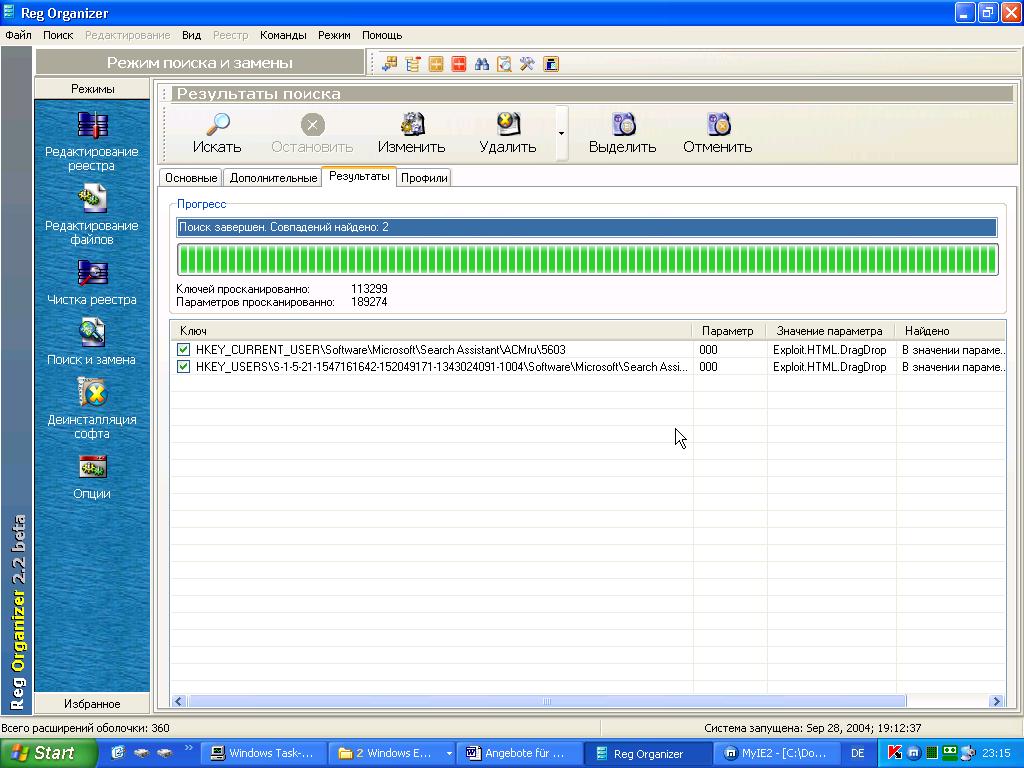The image size is (1024, 768).
Task: Click the Kaspersky red K tray icon
Action: coord(895,753)
